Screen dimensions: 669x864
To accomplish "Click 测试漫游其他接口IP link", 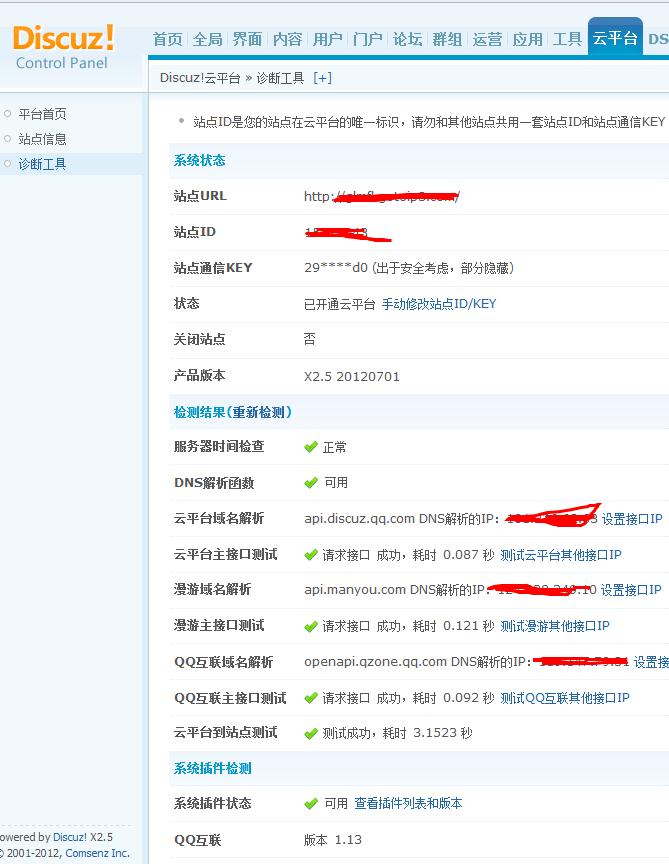I will pos(555,626).
